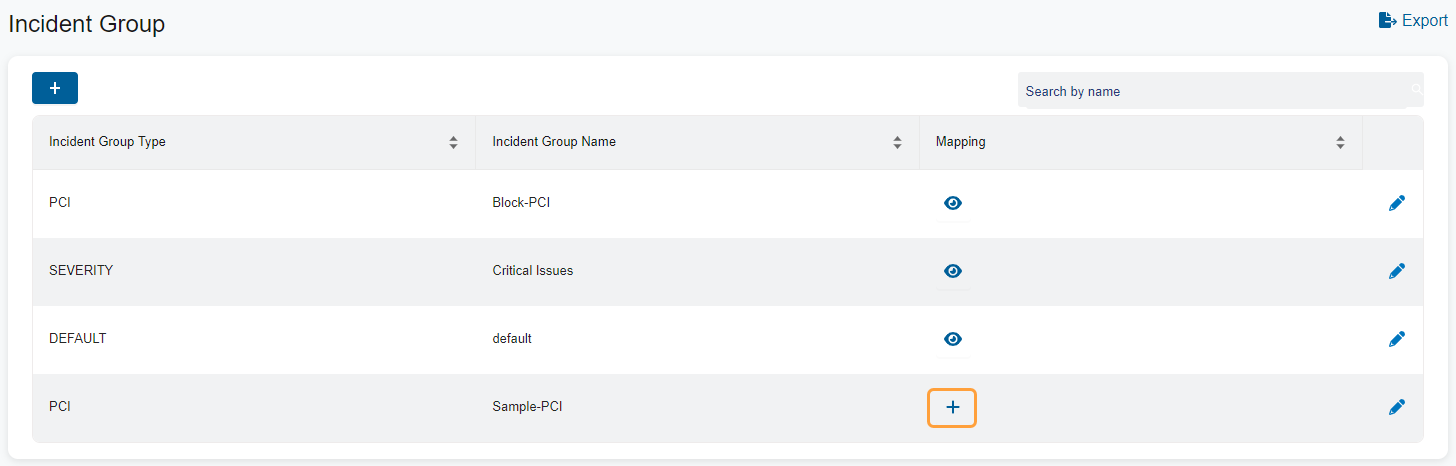Screen dimensions: 1456x466
Task: Edit the Sample-PCI row with pencil icon
Action: (1397, 407)
